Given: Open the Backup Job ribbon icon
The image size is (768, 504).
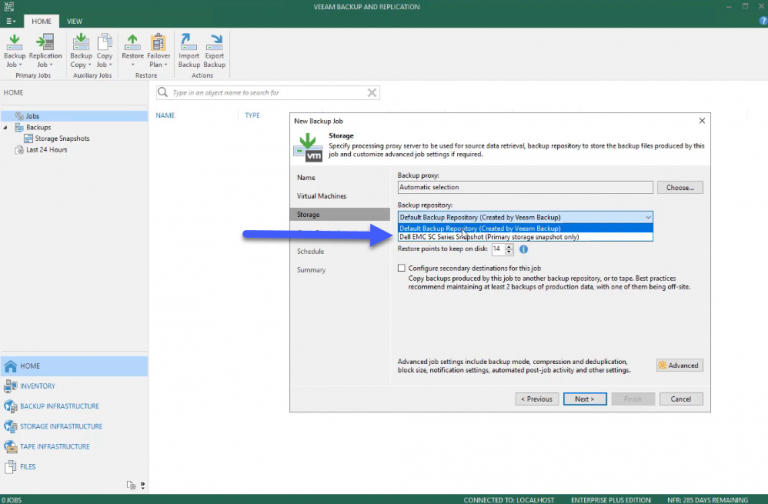Looking at the screenshot, I should [14, 50].
